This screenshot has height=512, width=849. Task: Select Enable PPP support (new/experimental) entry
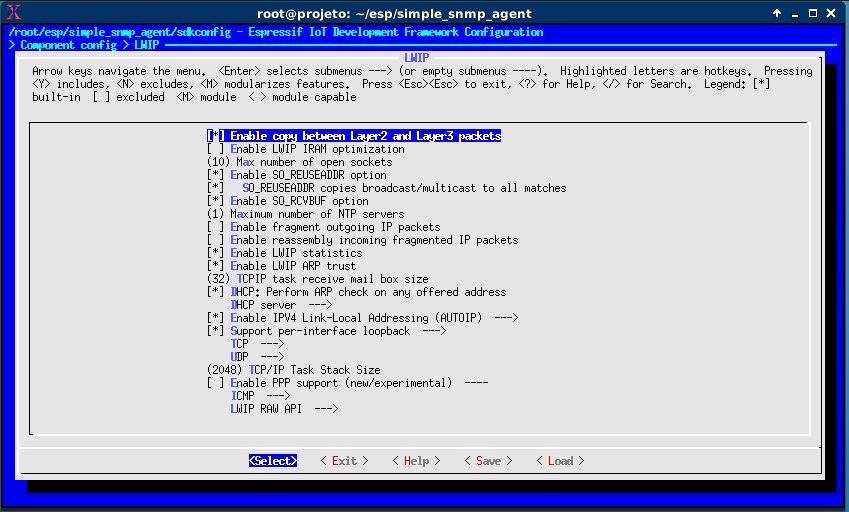tap(348, 383)
